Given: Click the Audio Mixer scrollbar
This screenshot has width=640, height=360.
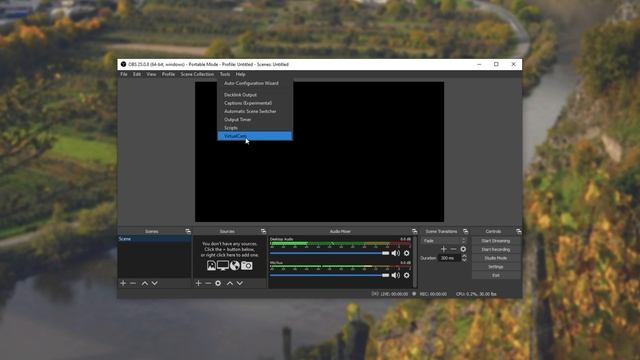Looking at the screenshot, I should click(415, 261).
